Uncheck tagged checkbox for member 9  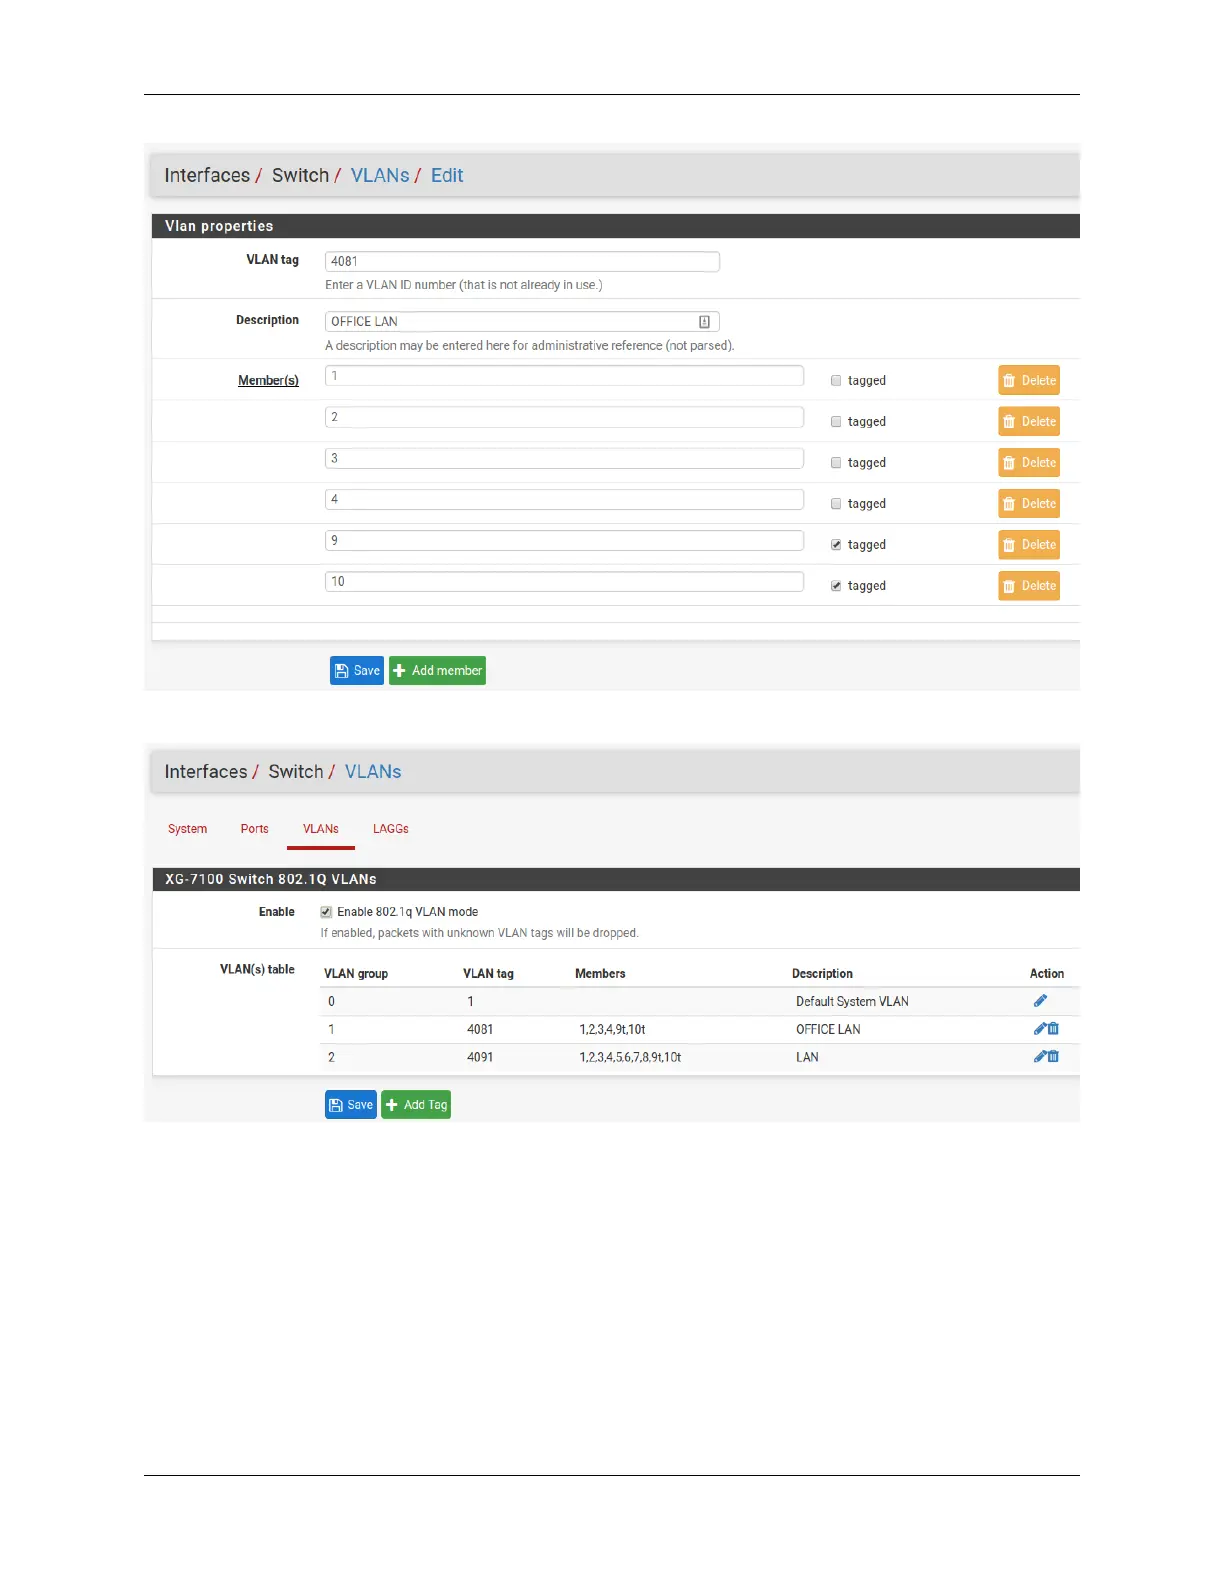click(x=836, y=545)
